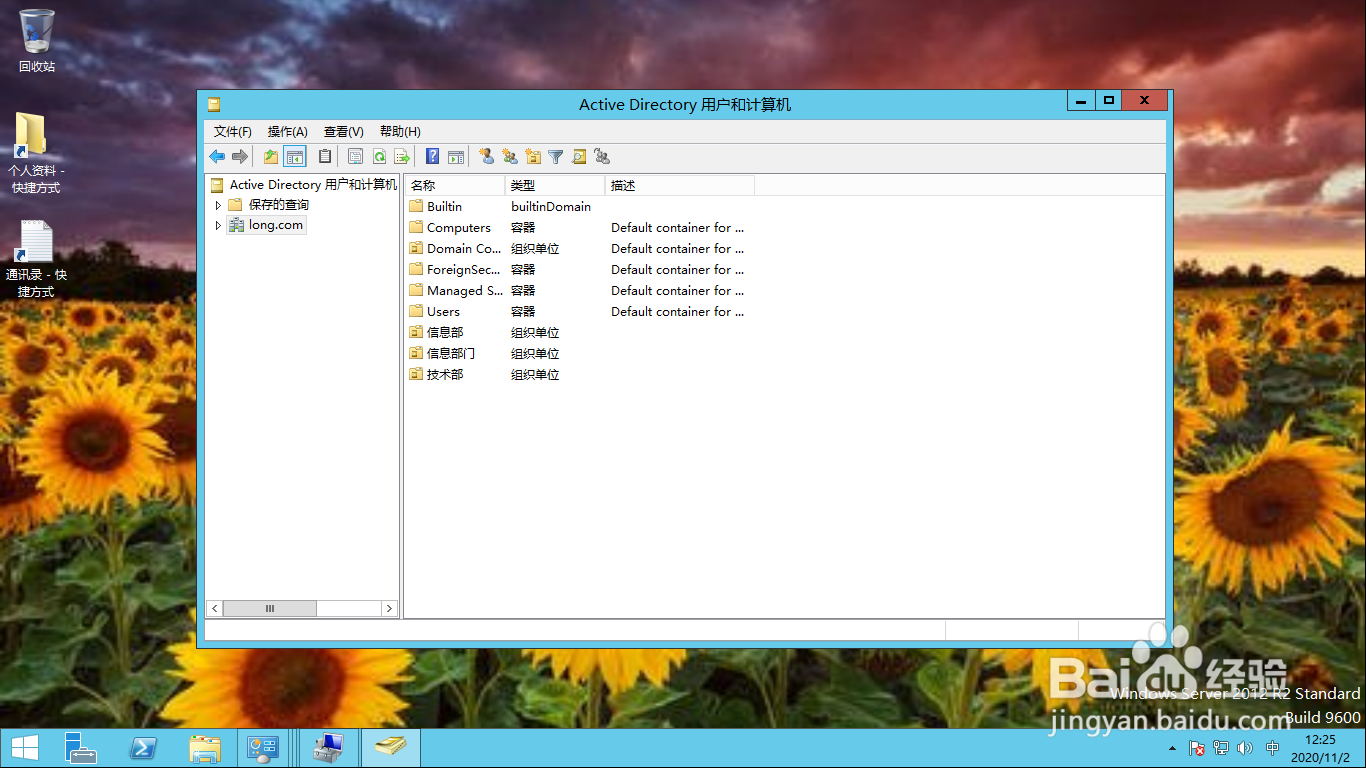The height and width of the screenshot is (768, 1366).
Task: Click the volume speaker tray icon
Action: tap(1245, 748)
